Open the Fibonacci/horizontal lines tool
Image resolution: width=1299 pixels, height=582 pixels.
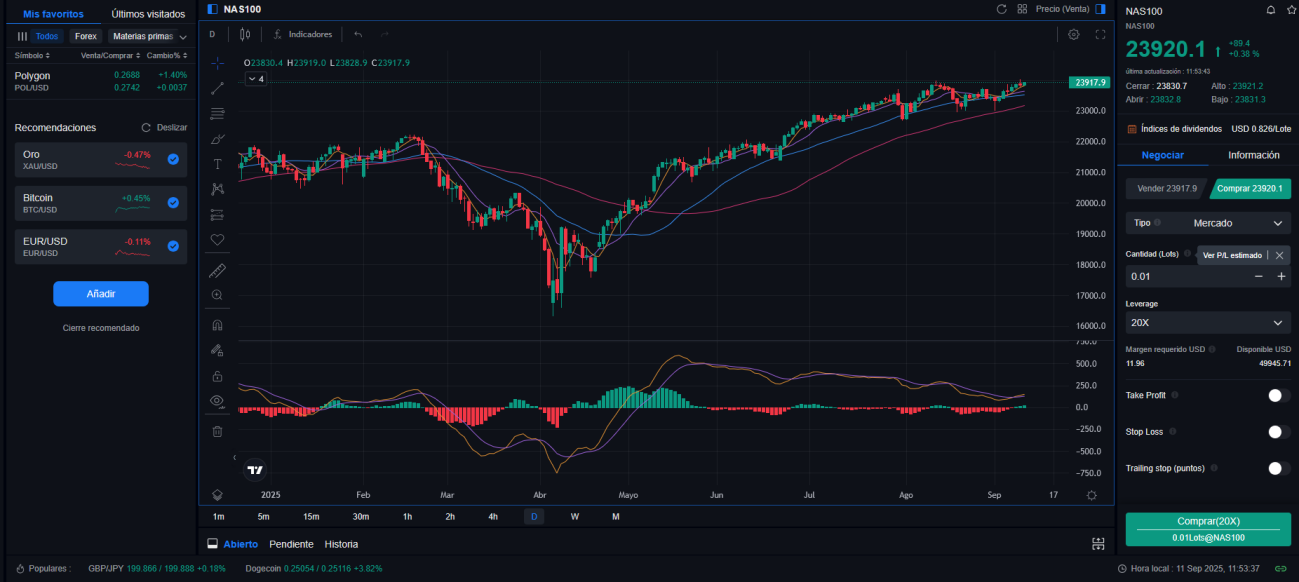coord(217,113)
